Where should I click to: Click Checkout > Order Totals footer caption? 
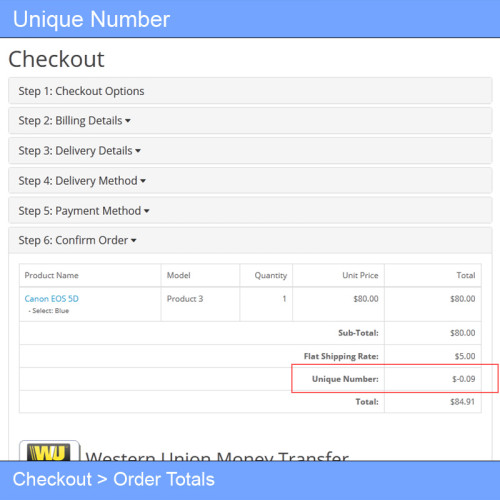[114, 479]
